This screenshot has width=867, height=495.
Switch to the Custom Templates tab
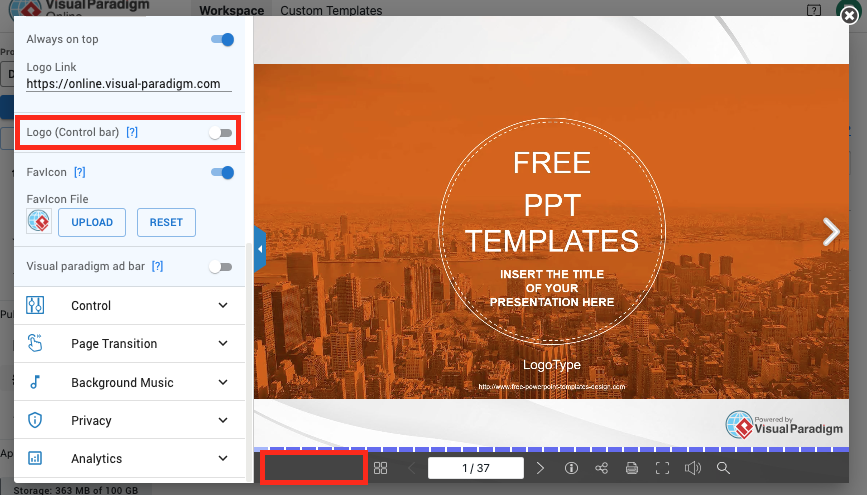331,11
